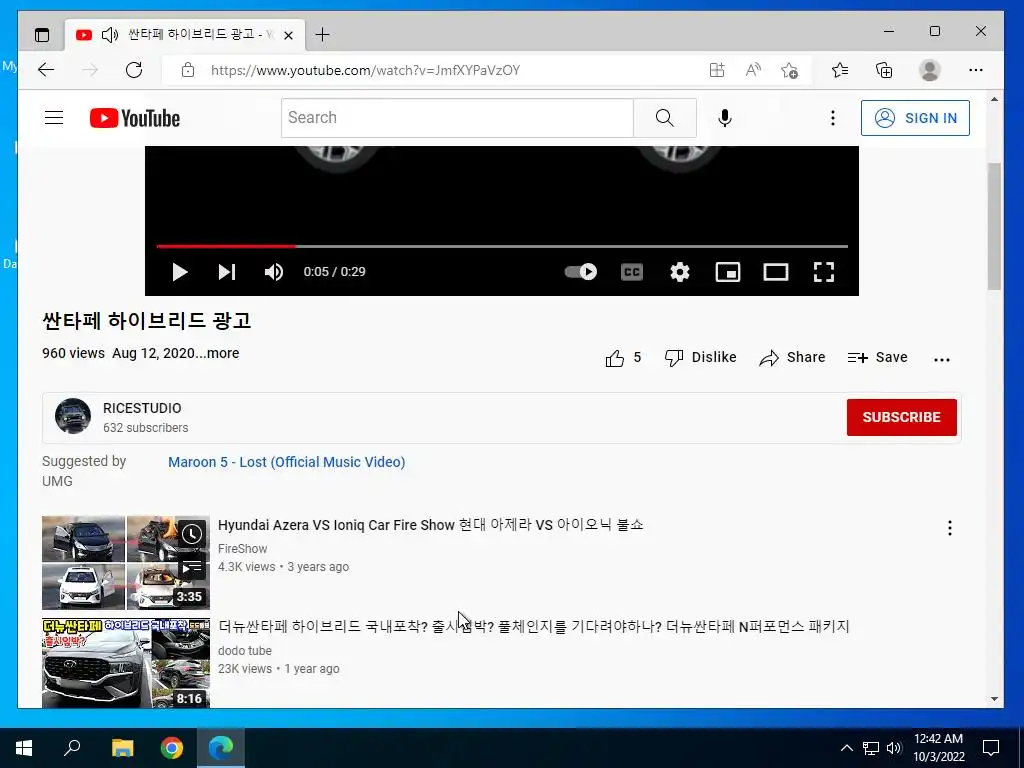Open Edge Collections
1024x768 pixels.
884,70
